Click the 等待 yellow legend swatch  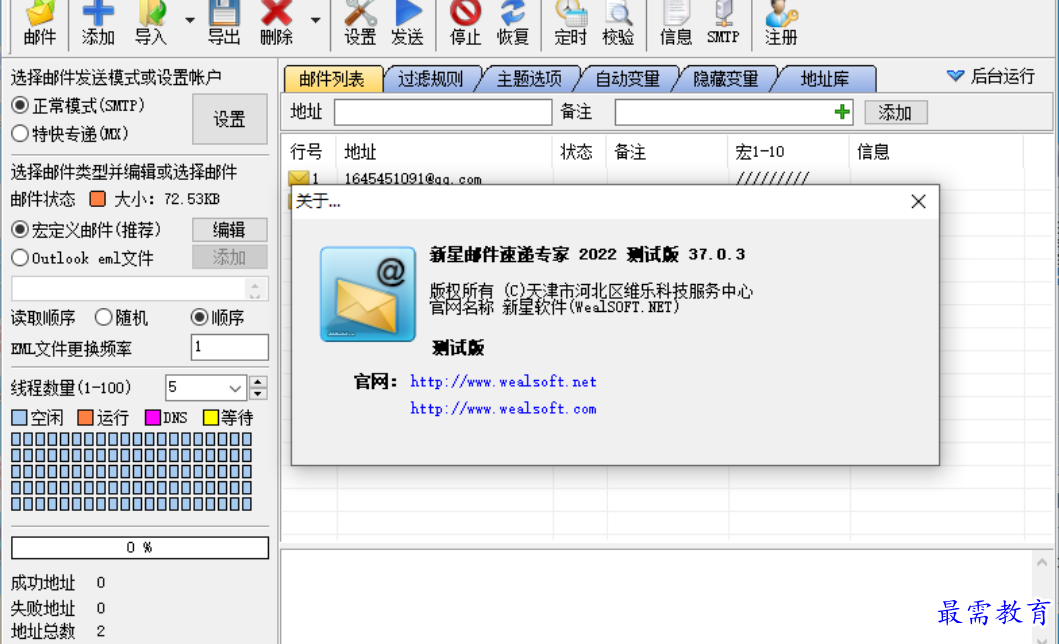click(x=211, y=417)
